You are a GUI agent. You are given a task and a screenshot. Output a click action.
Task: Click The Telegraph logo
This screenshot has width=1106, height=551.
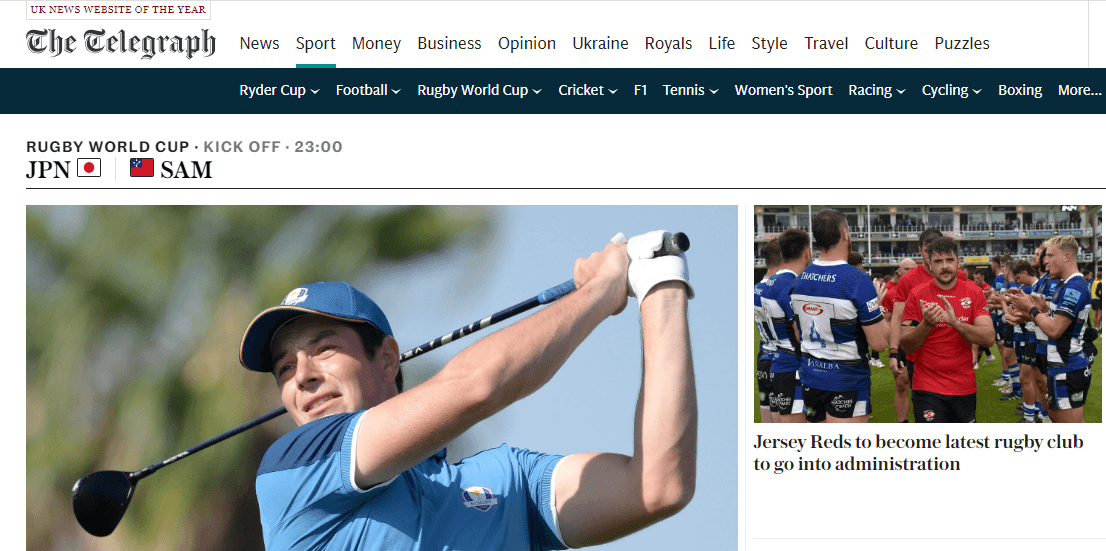(x=120, y=43)
